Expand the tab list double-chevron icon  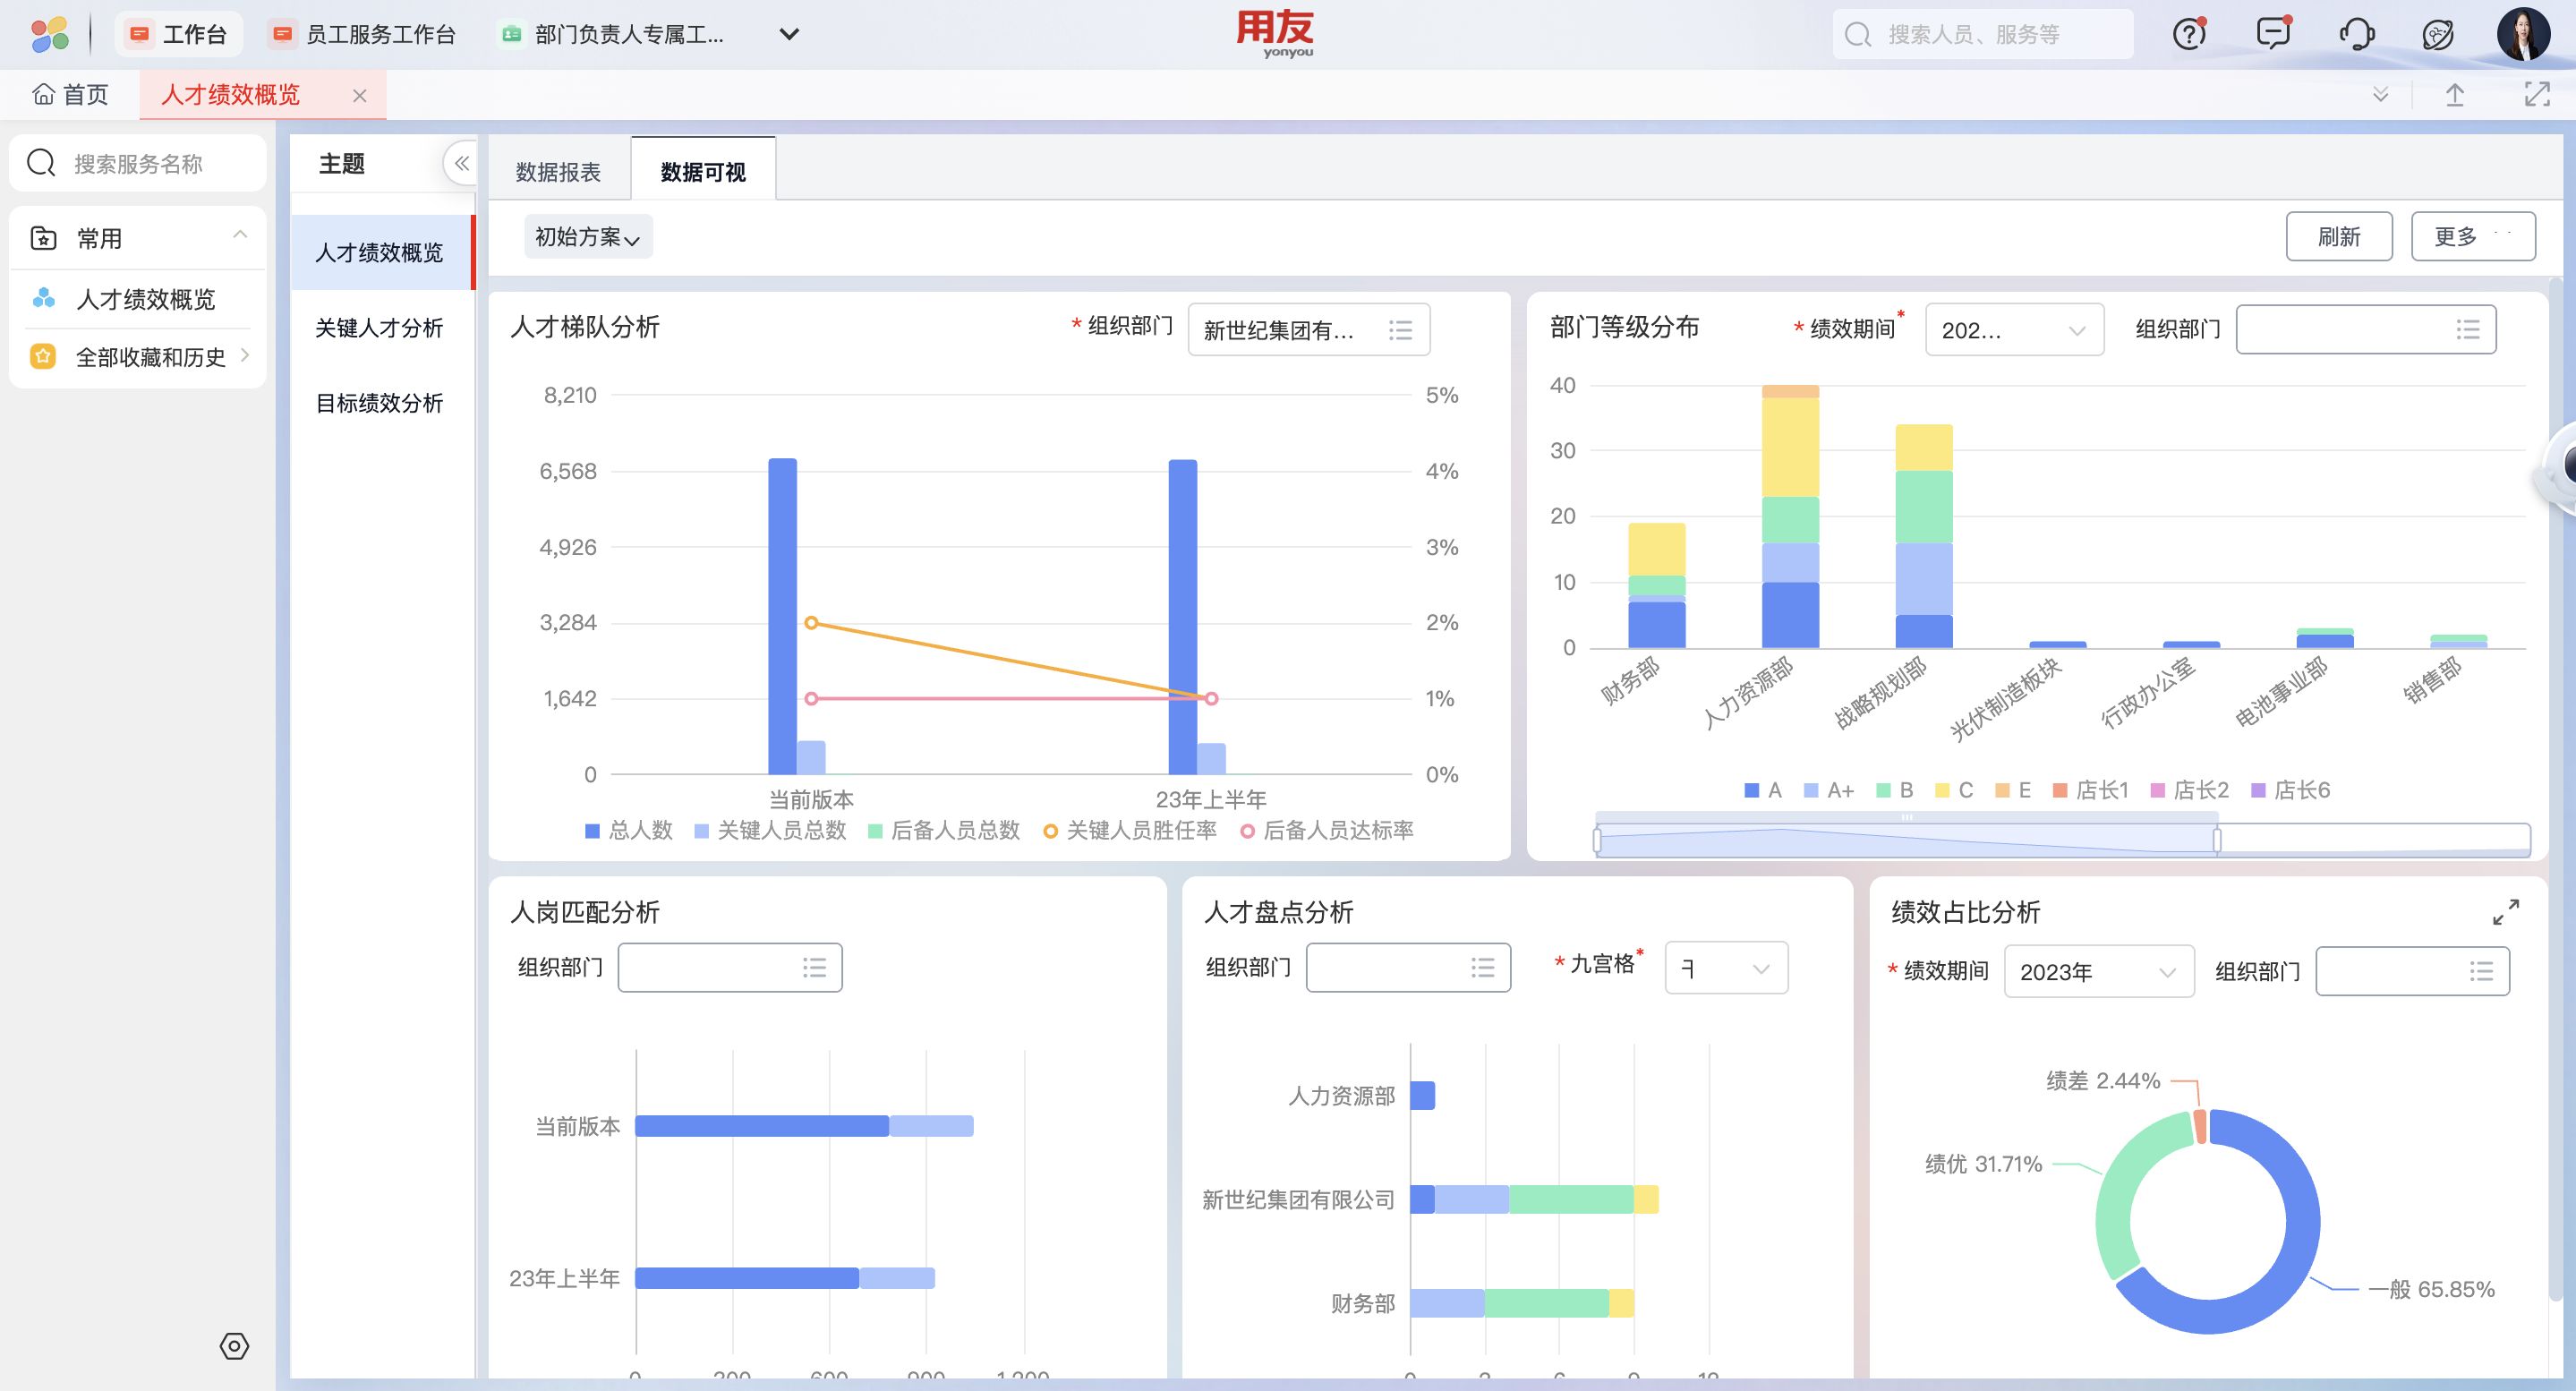pos(2381,95)
